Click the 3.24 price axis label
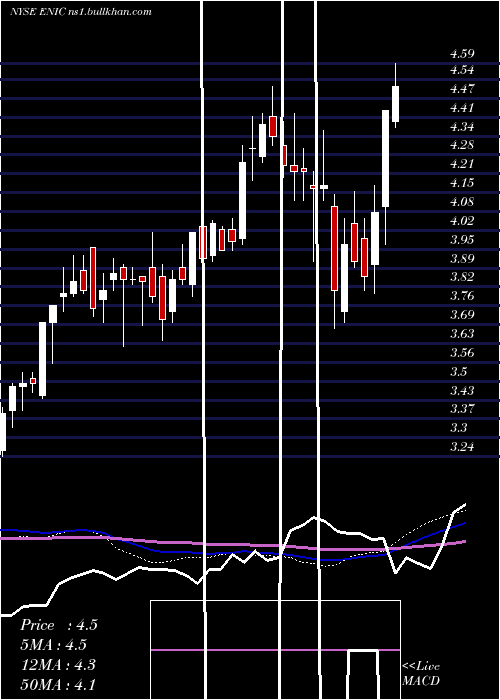 point(462,446)
